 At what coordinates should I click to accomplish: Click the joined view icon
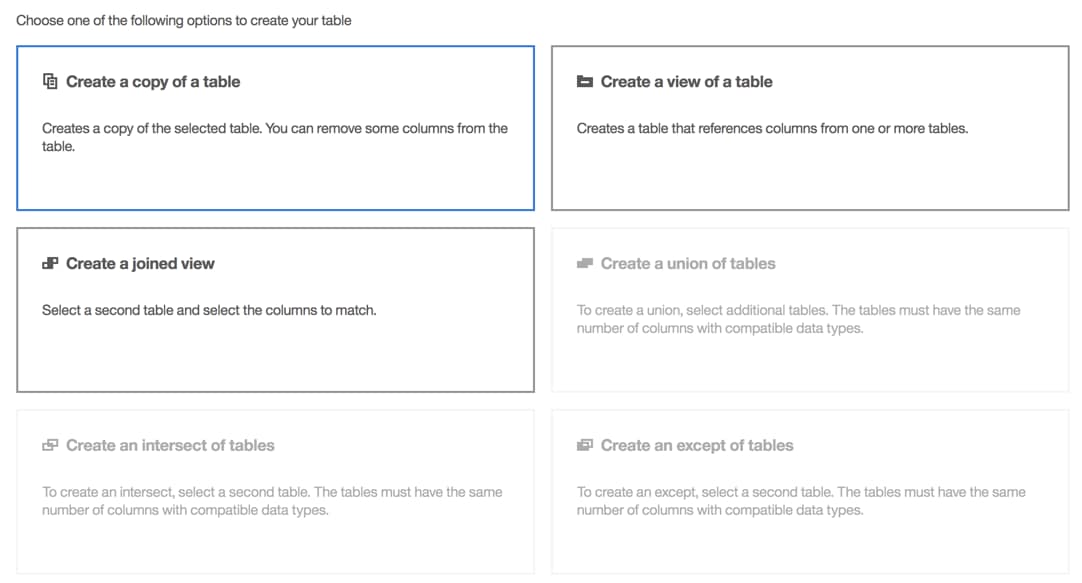[x=48, y=263]
